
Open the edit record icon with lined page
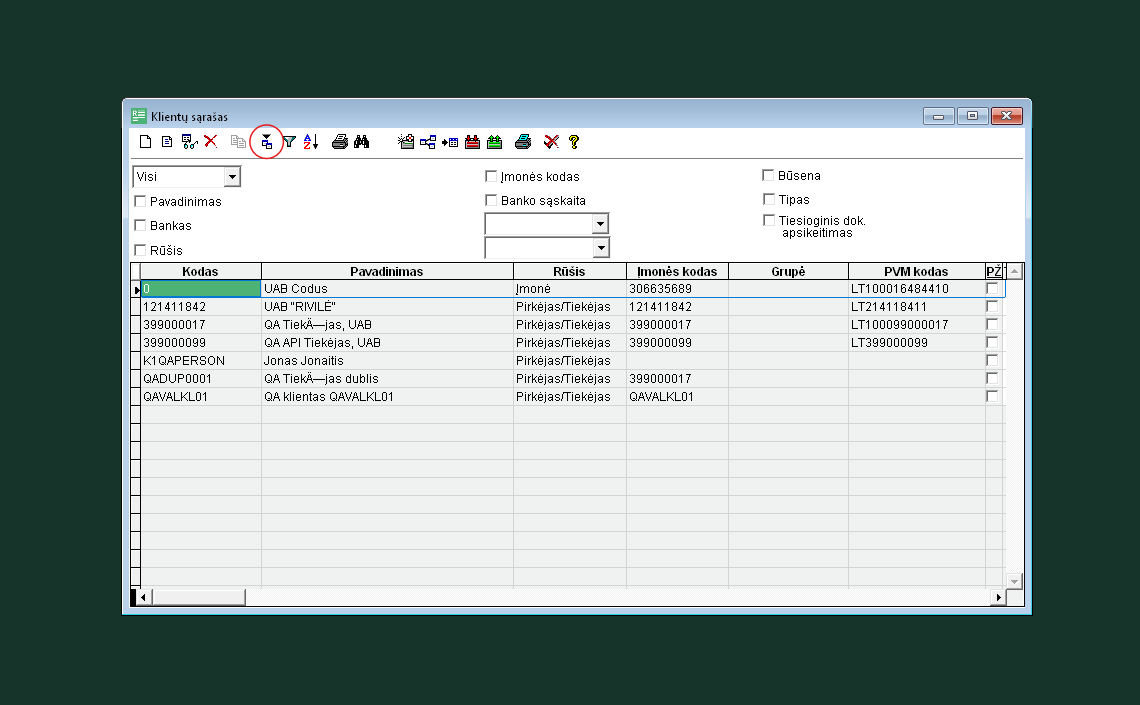(167, 142)
